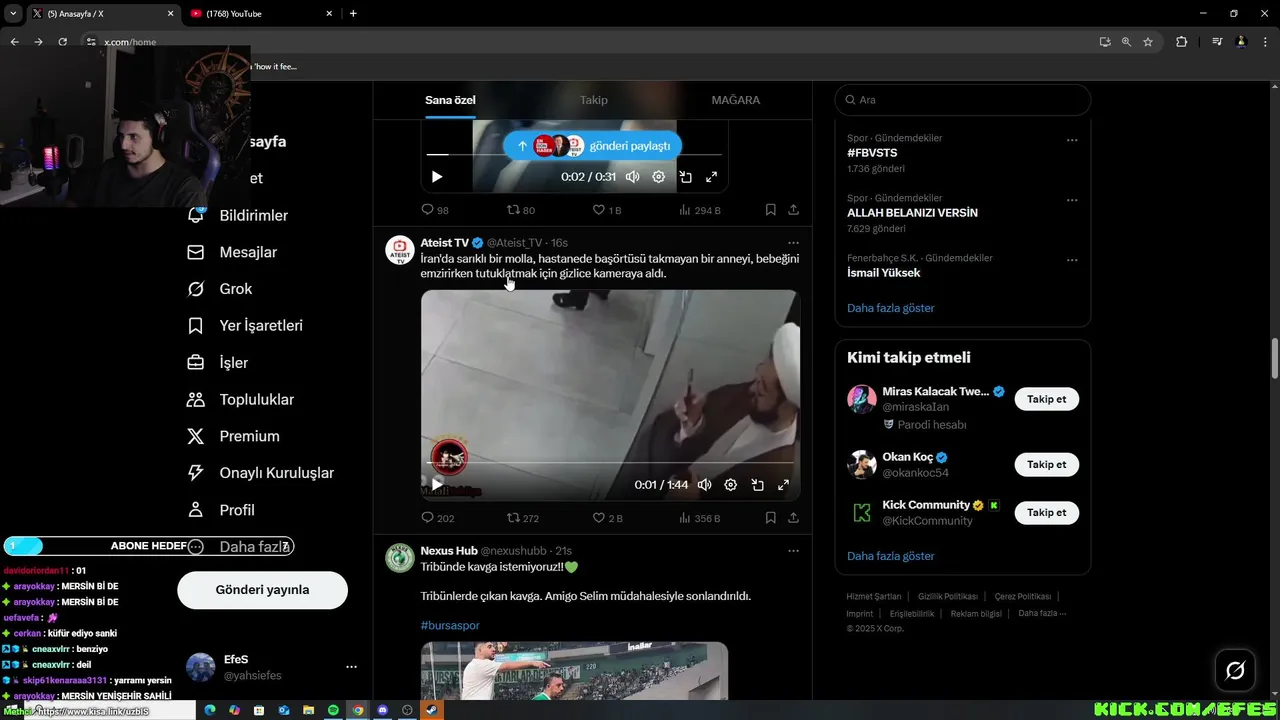Like the top post with 1 B likes

click(x=607, y=210)
